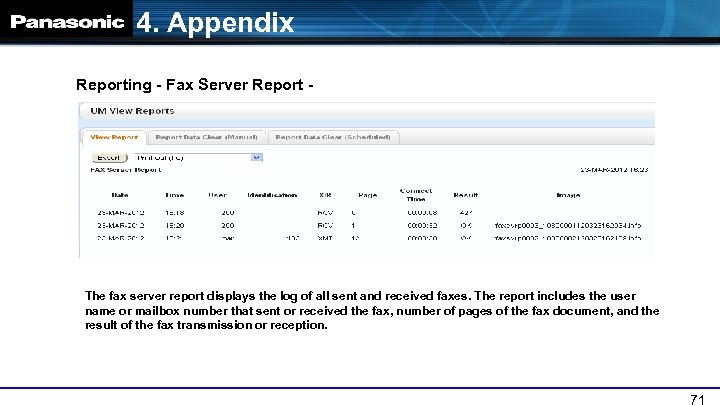Screen dimensions: 720x405
Task: Click the Connect Time column header
Action: [416, 195]
